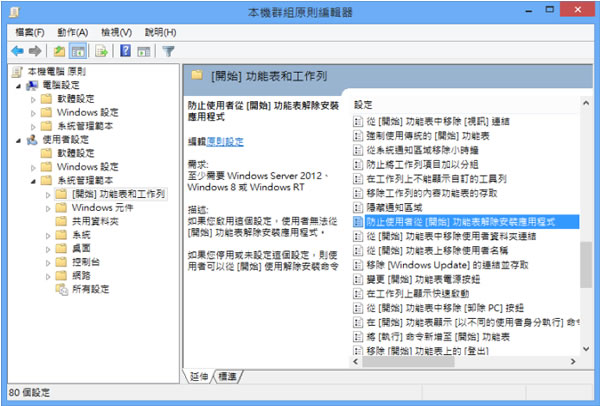Go up one level with folder-up icon

point(59,51)
